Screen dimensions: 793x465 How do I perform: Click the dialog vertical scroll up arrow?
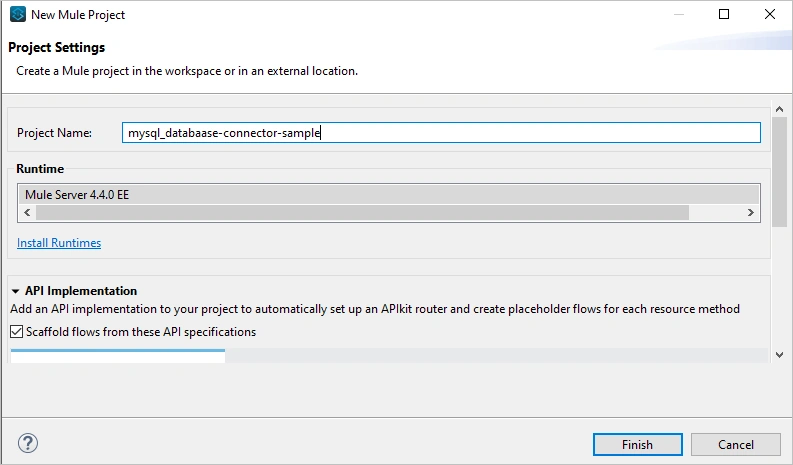779,109
